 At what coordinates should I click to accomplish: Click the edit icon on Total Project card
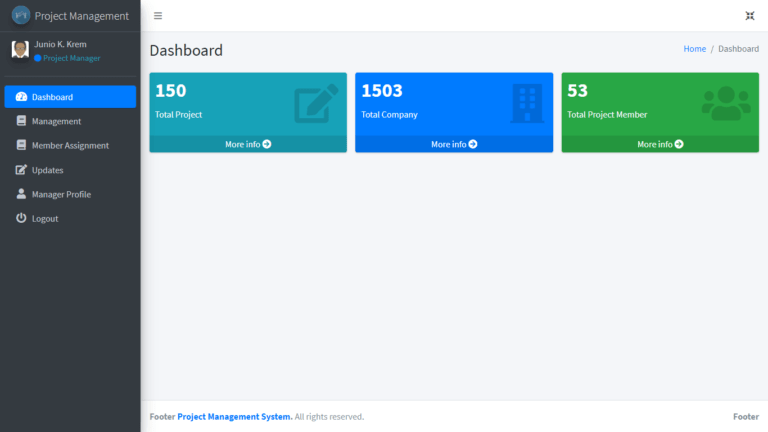click(x=316, y=103)
